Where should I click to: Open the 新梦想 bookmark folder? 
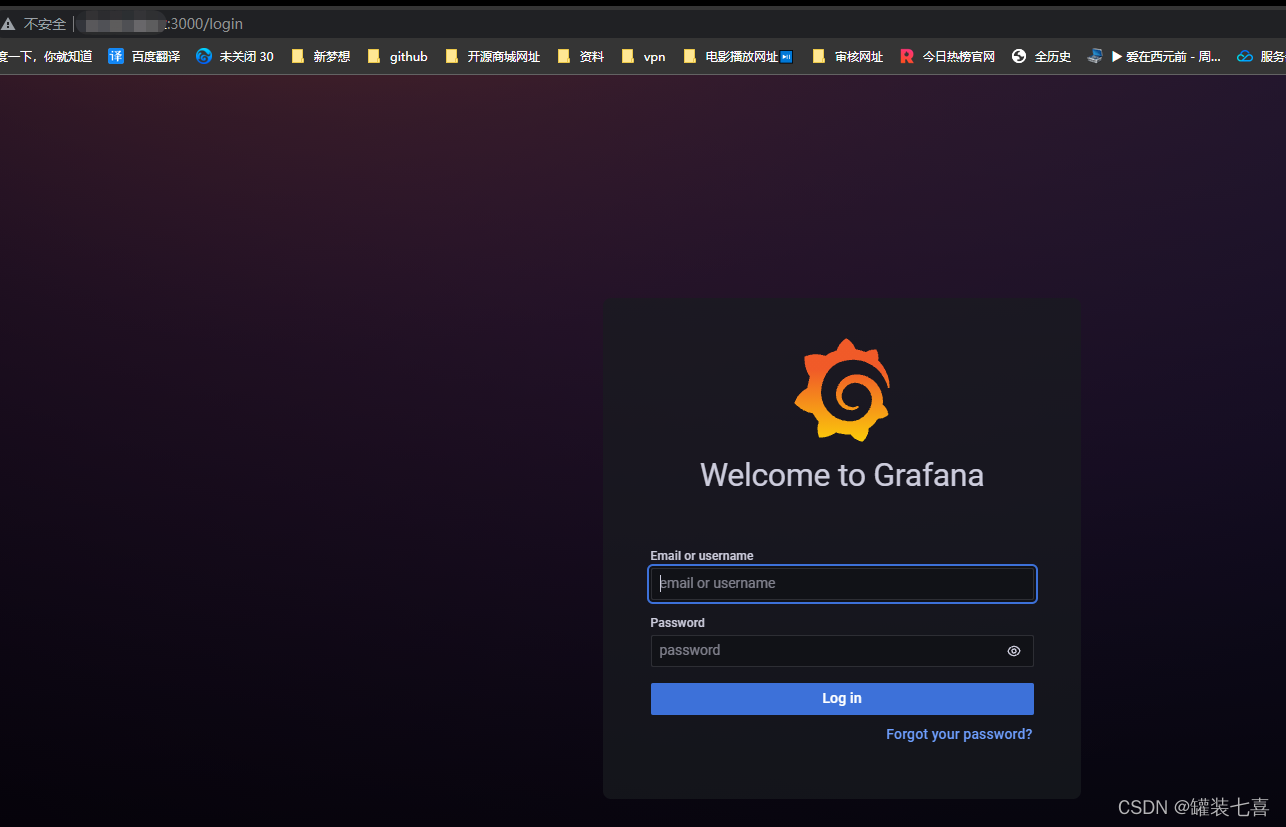320,56
